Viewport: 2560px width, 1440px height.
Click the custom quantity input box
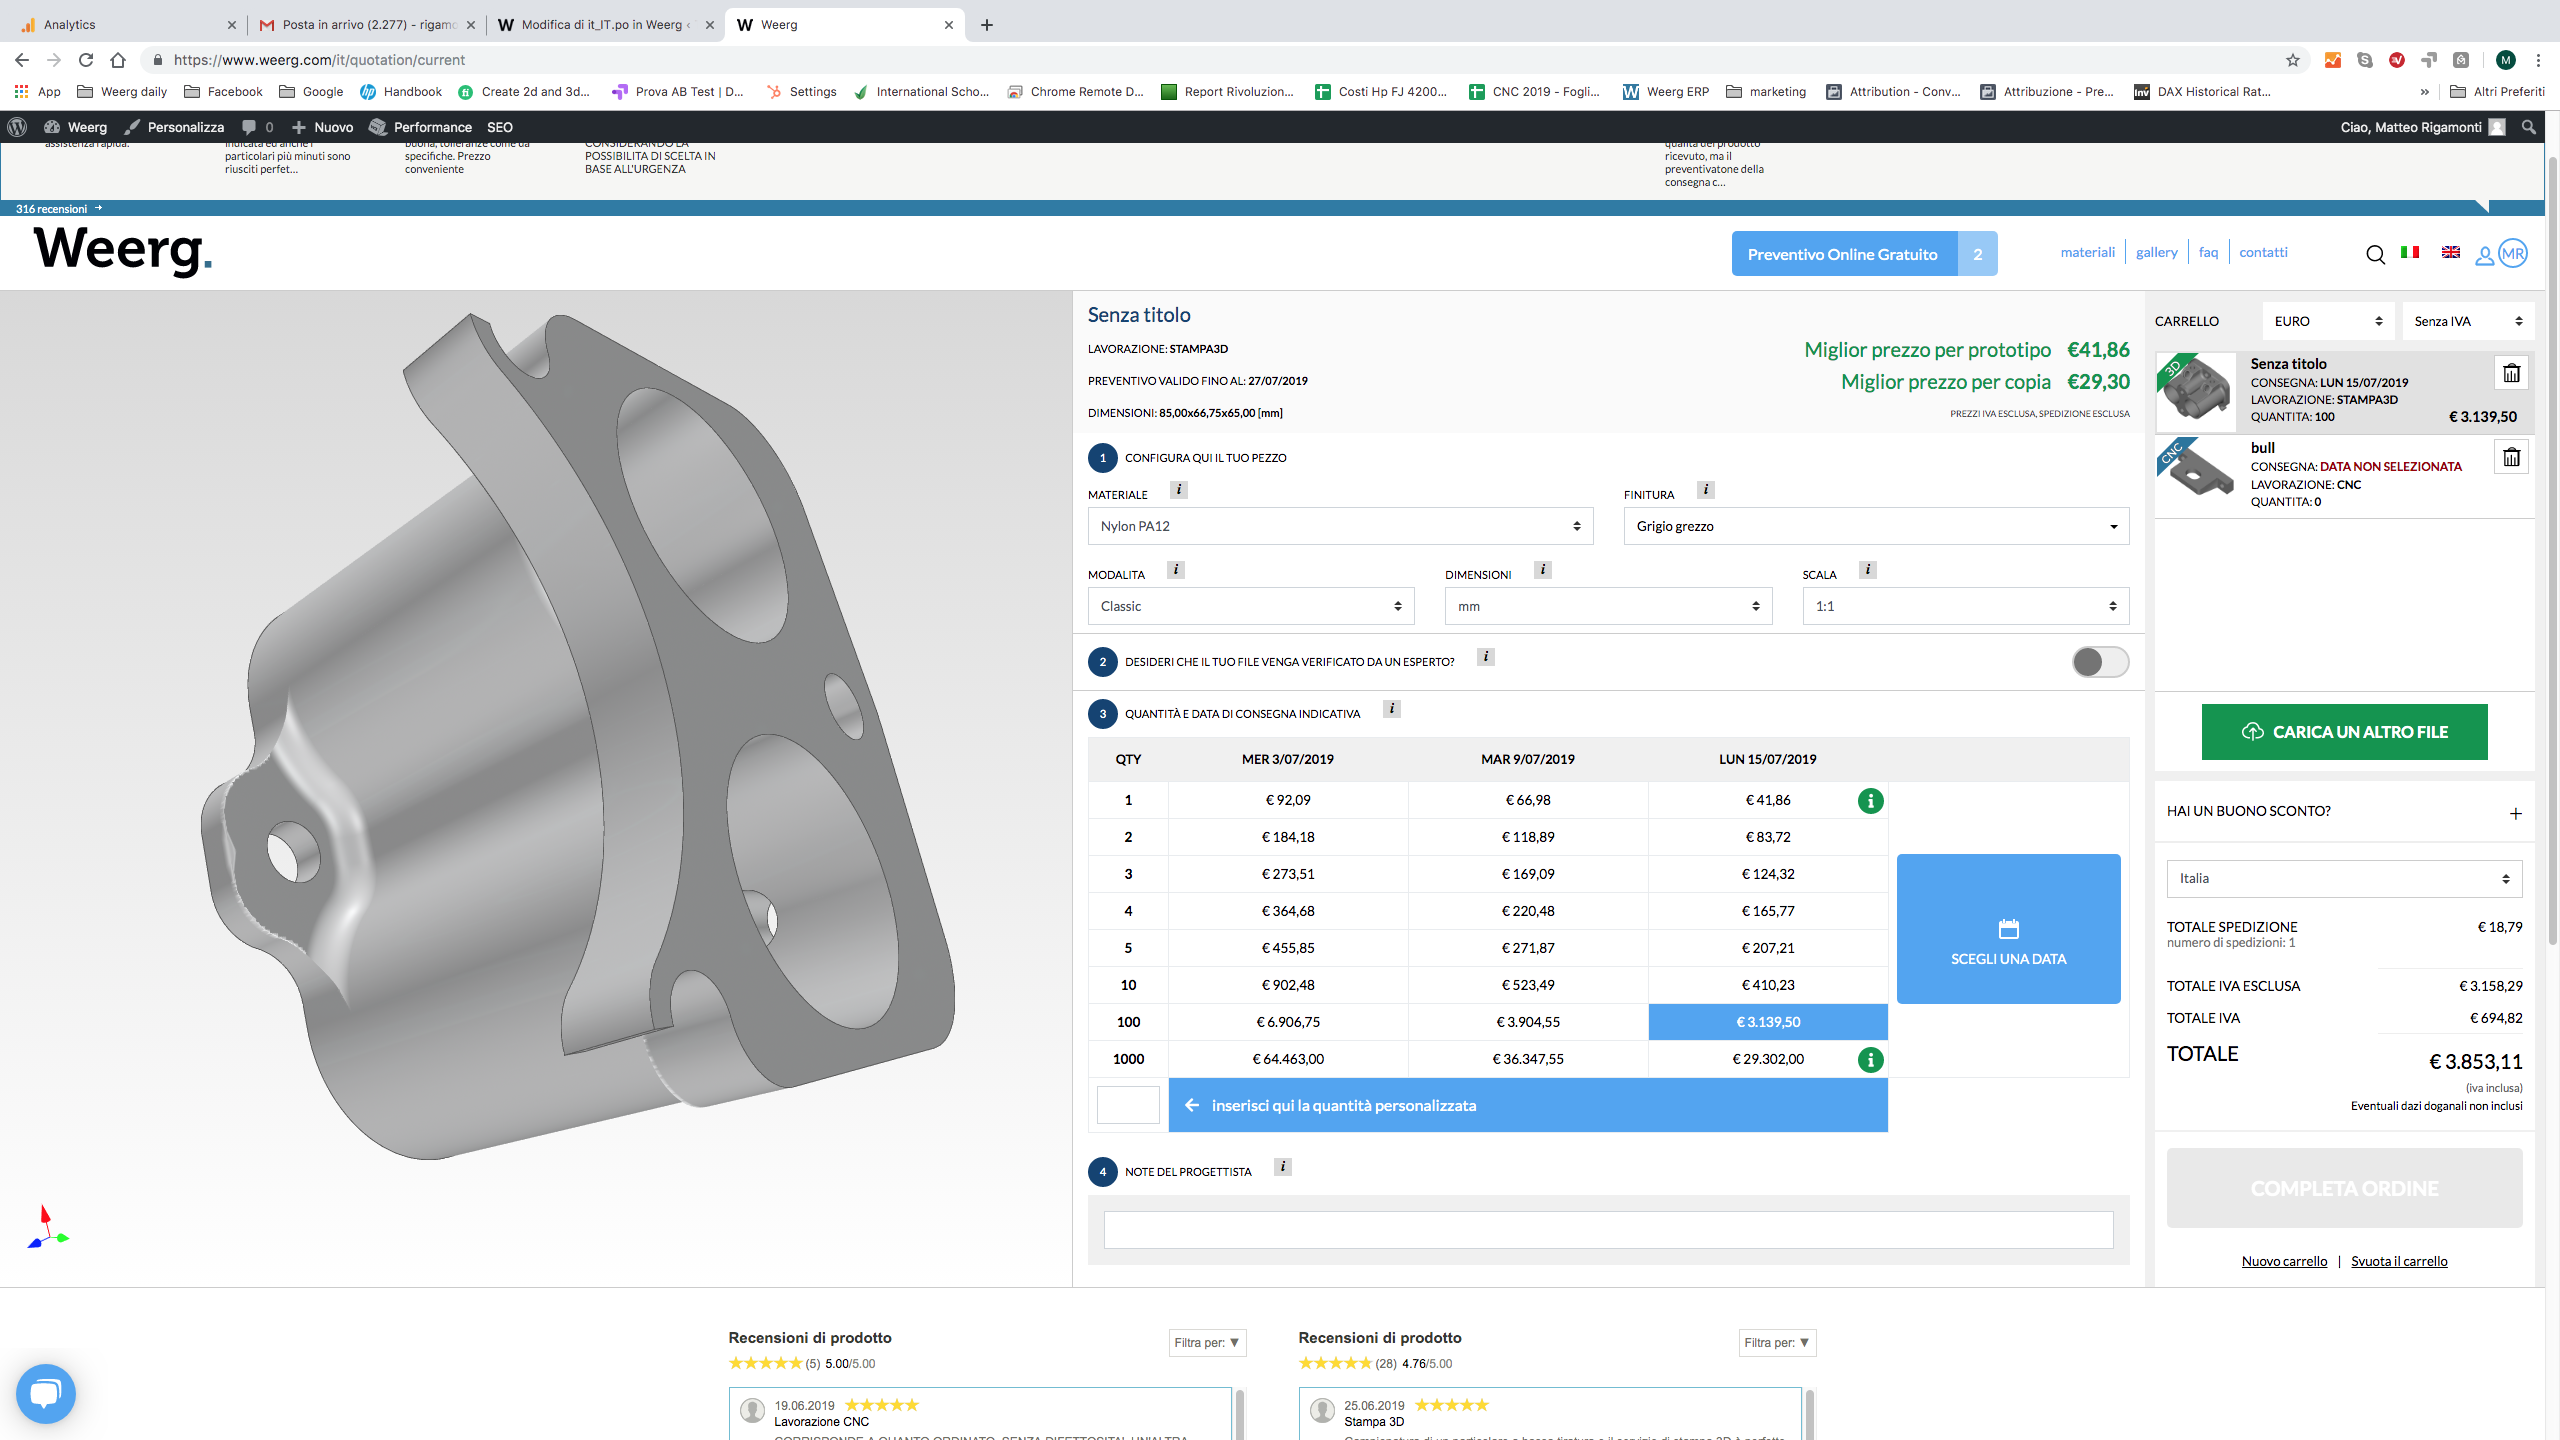tap(1128, 1105)
